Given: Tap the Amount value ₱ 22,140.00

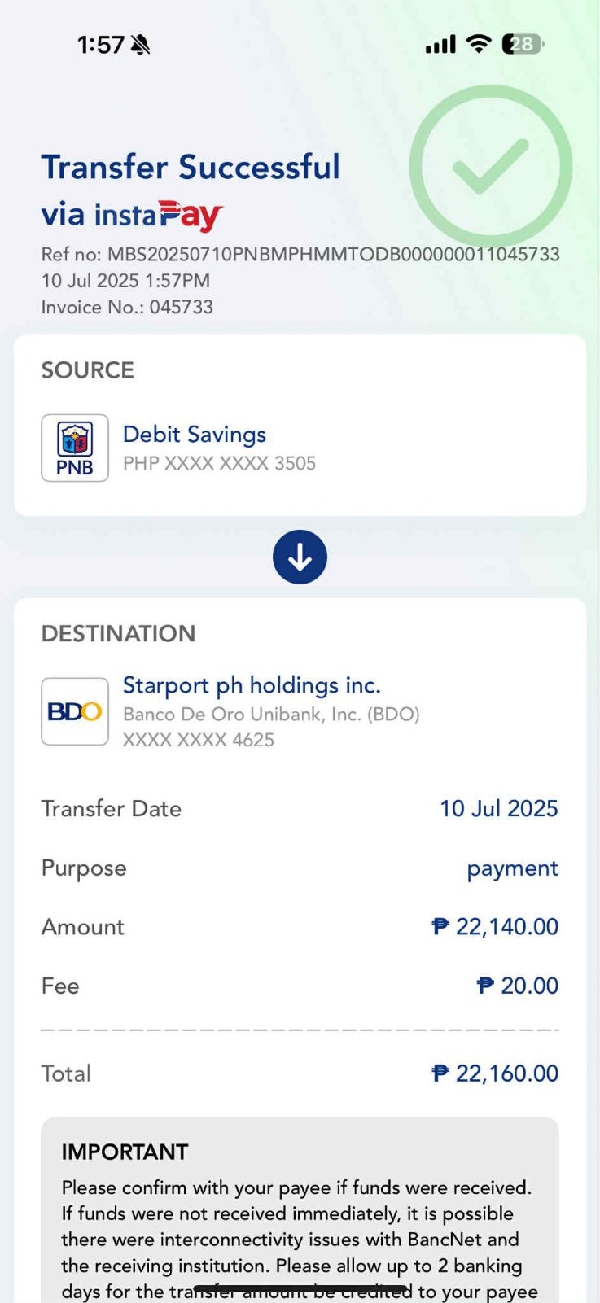Looking at the screenshot, I should coord(495,927).
